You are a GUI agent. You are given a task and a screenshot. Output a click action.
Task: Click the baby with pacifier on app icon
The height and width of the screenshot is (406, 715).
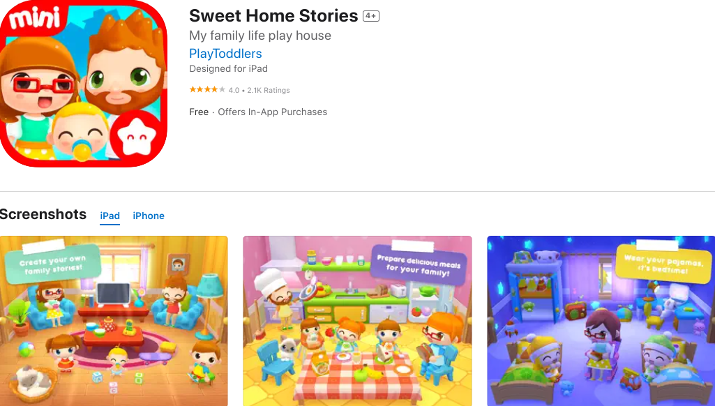(x=81, y=131)
